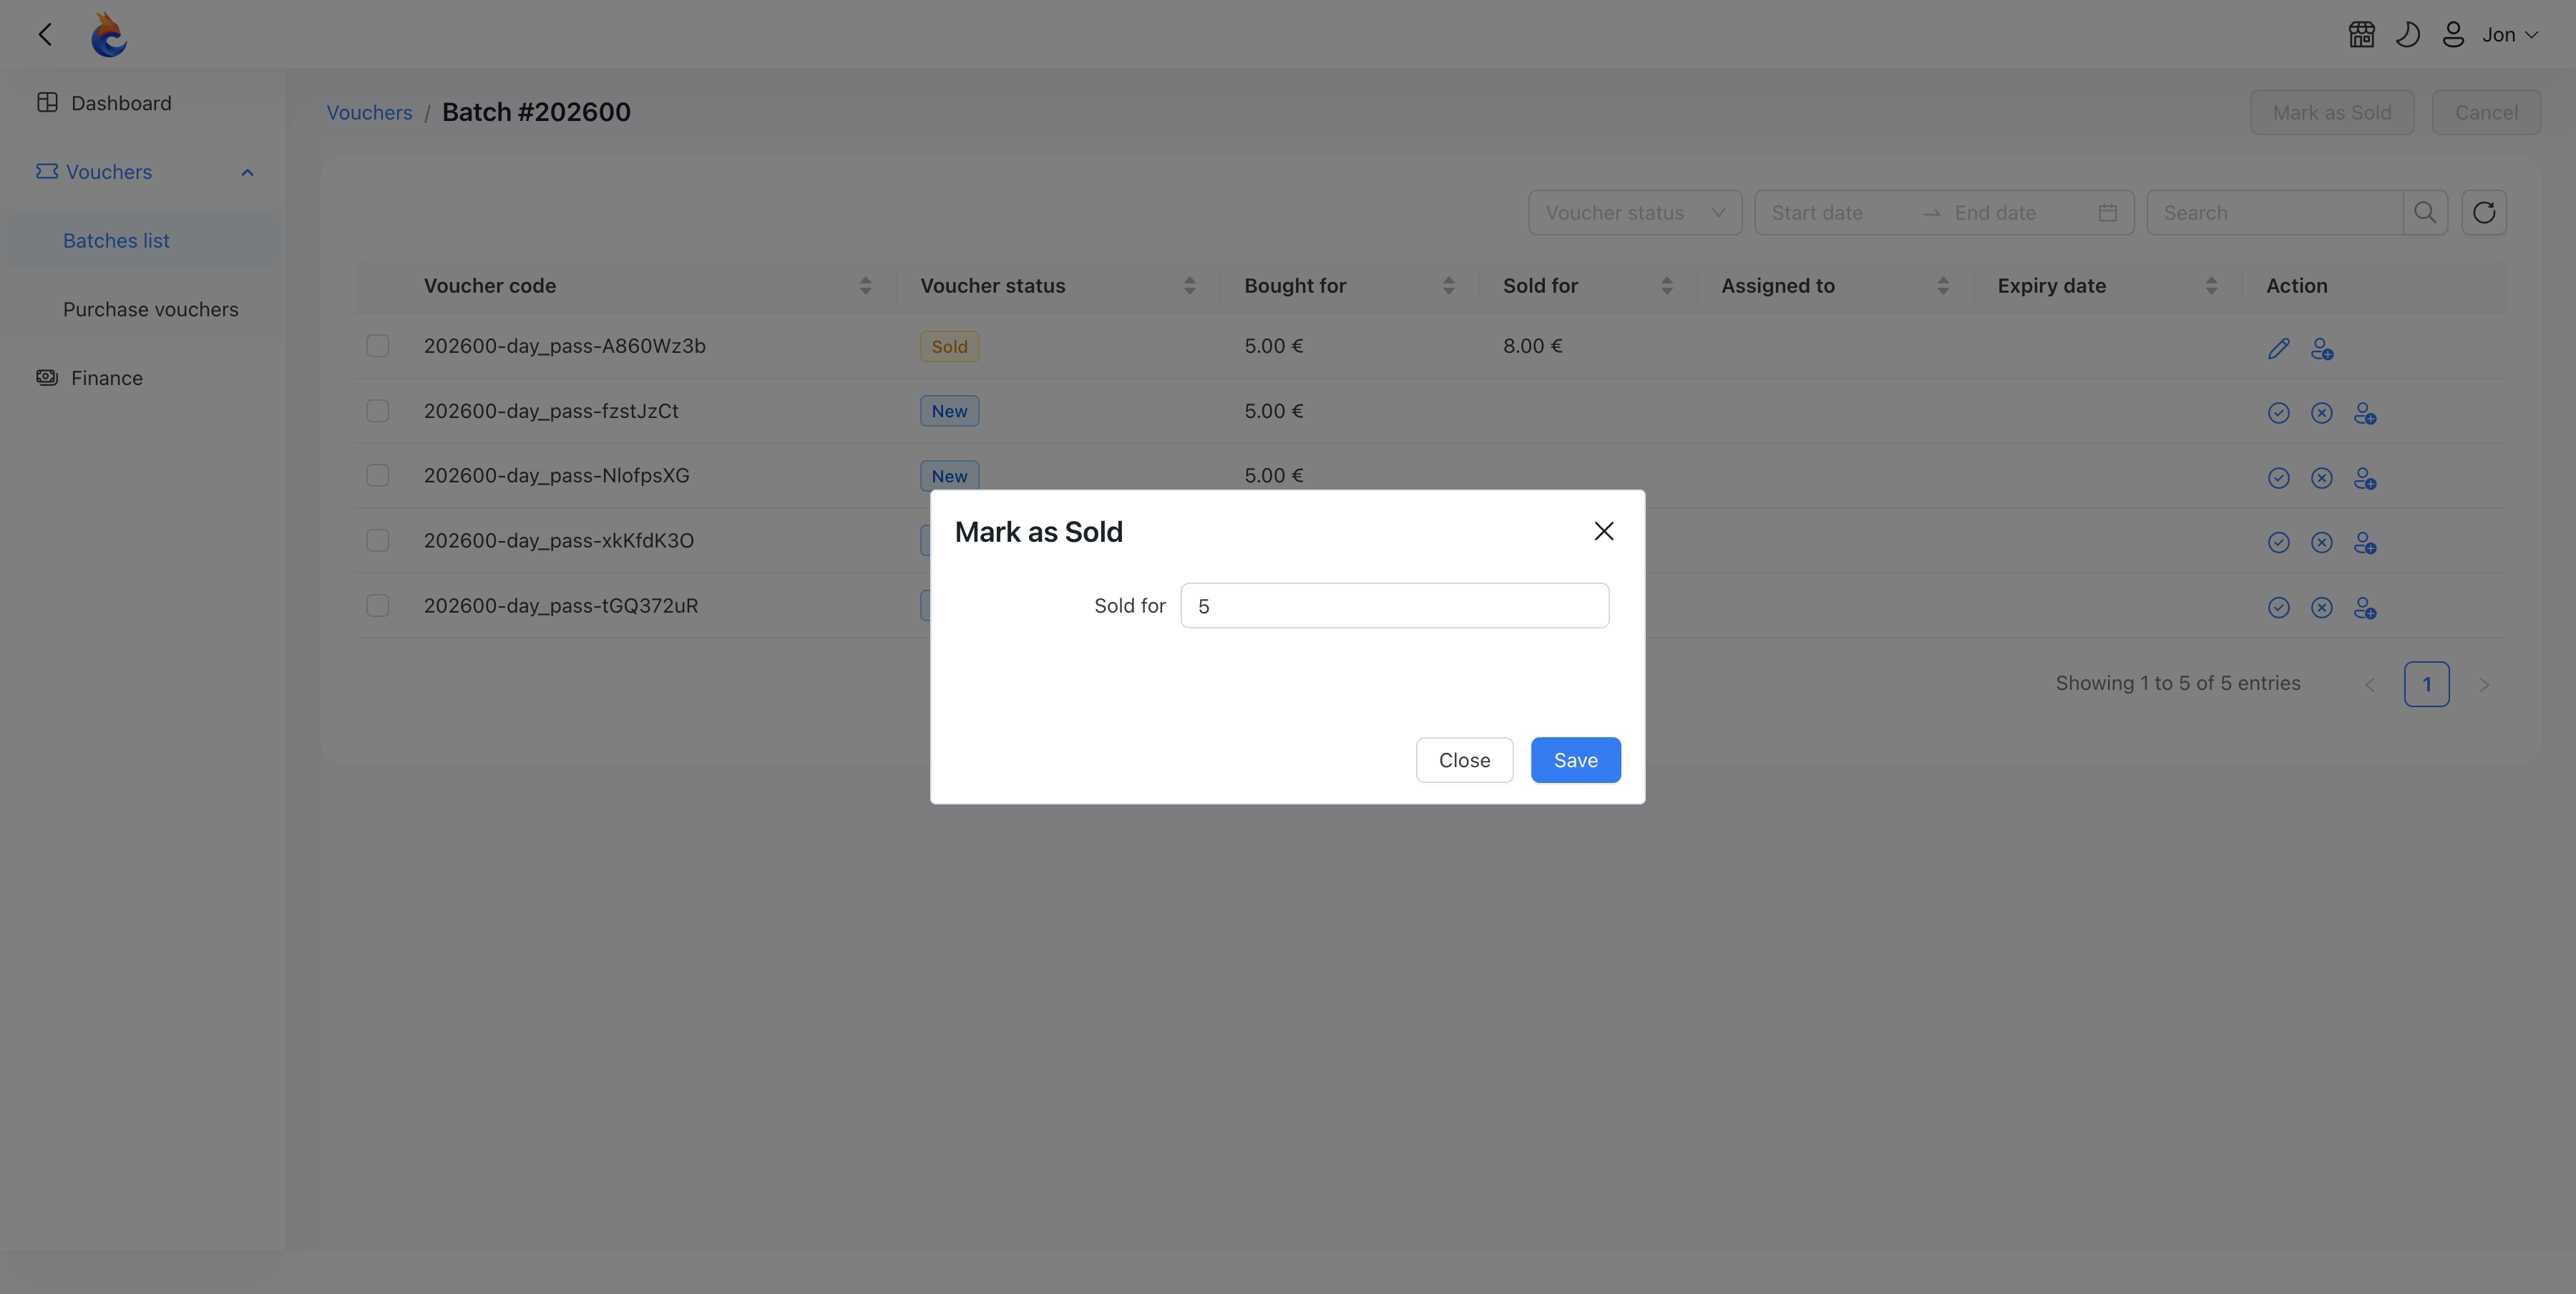Click assign user icon for A860Wz3b voucher
Image resolution: width=2576 pixels, height=1294 pixels.
pos(2321,348)
